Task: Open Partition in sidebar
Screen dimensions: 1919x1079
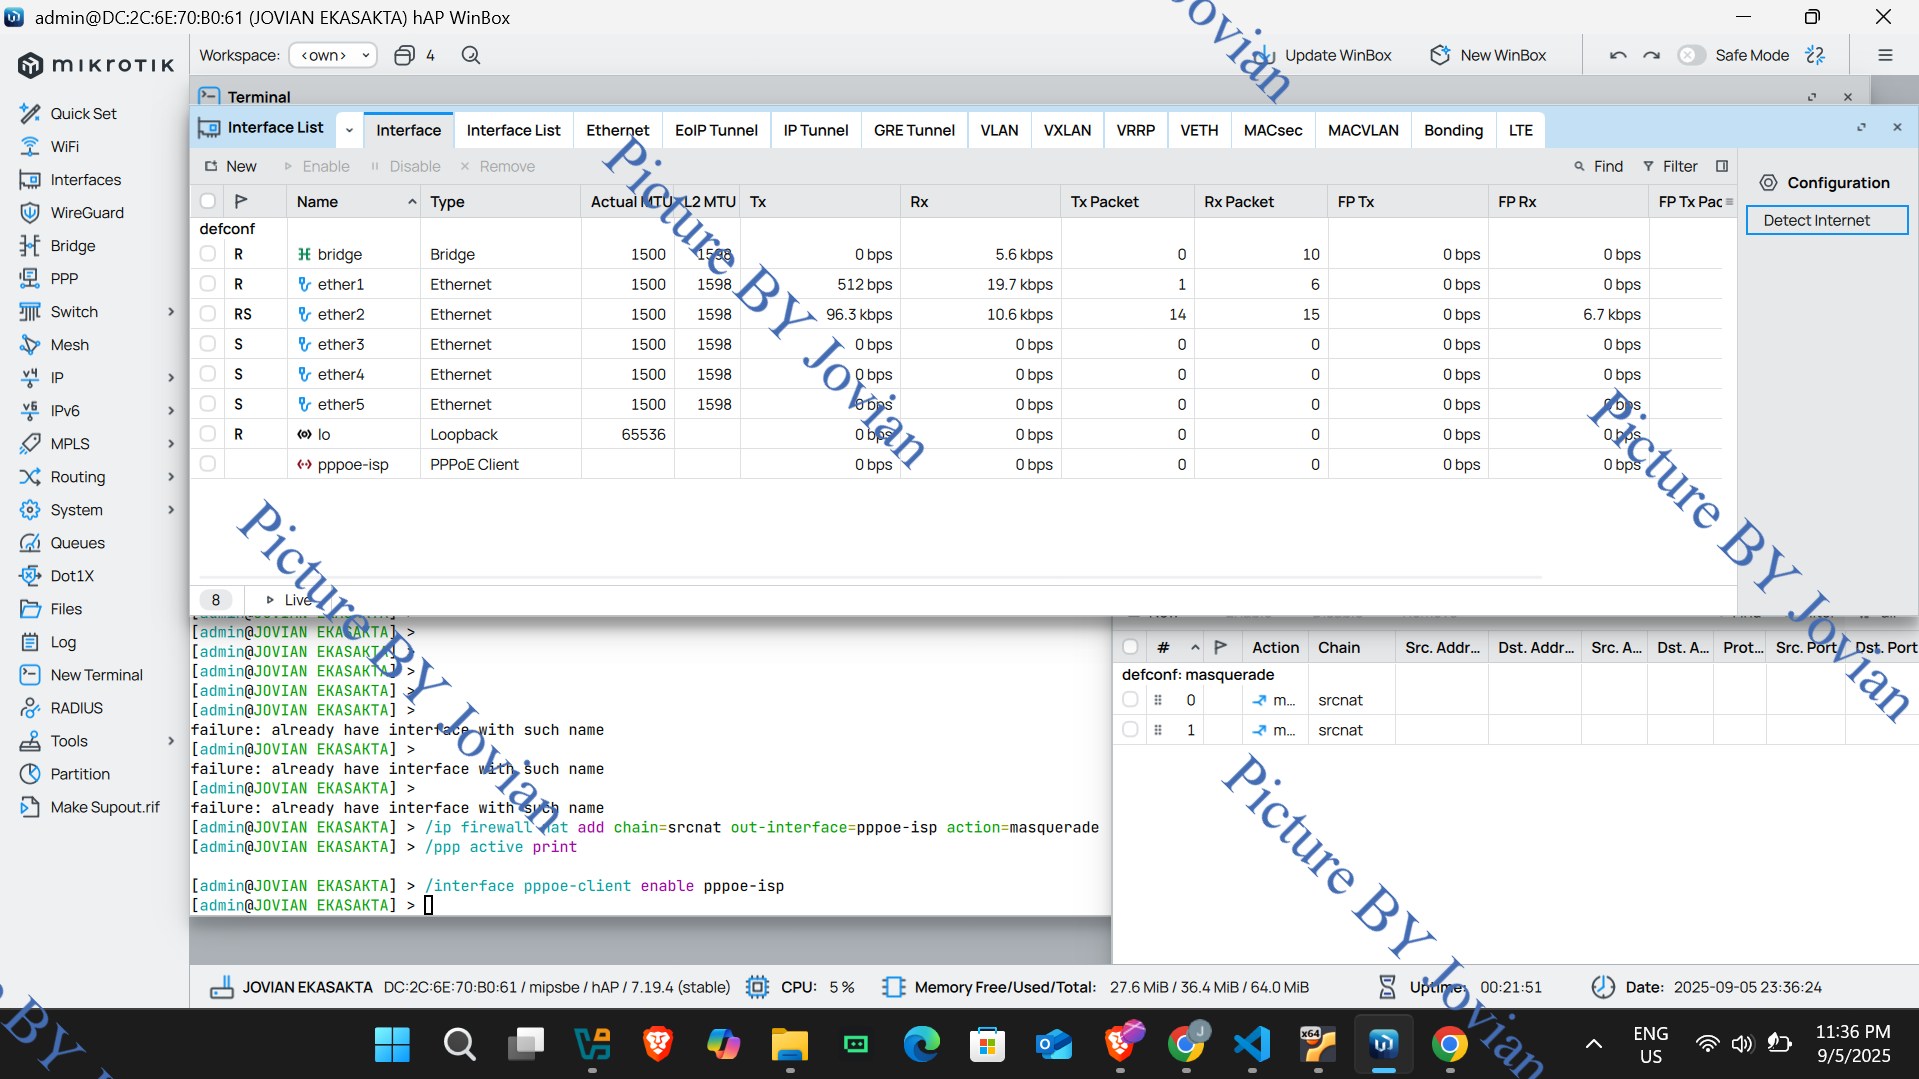Action: [80, 773]
